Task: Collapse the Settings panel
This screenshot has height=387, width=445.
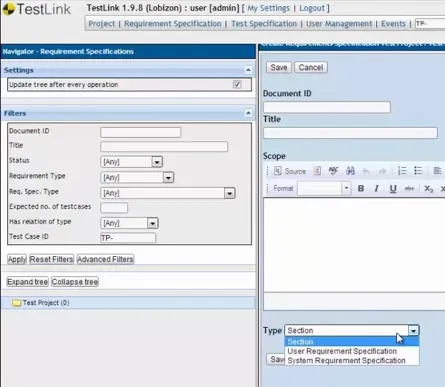Action: 248,70
